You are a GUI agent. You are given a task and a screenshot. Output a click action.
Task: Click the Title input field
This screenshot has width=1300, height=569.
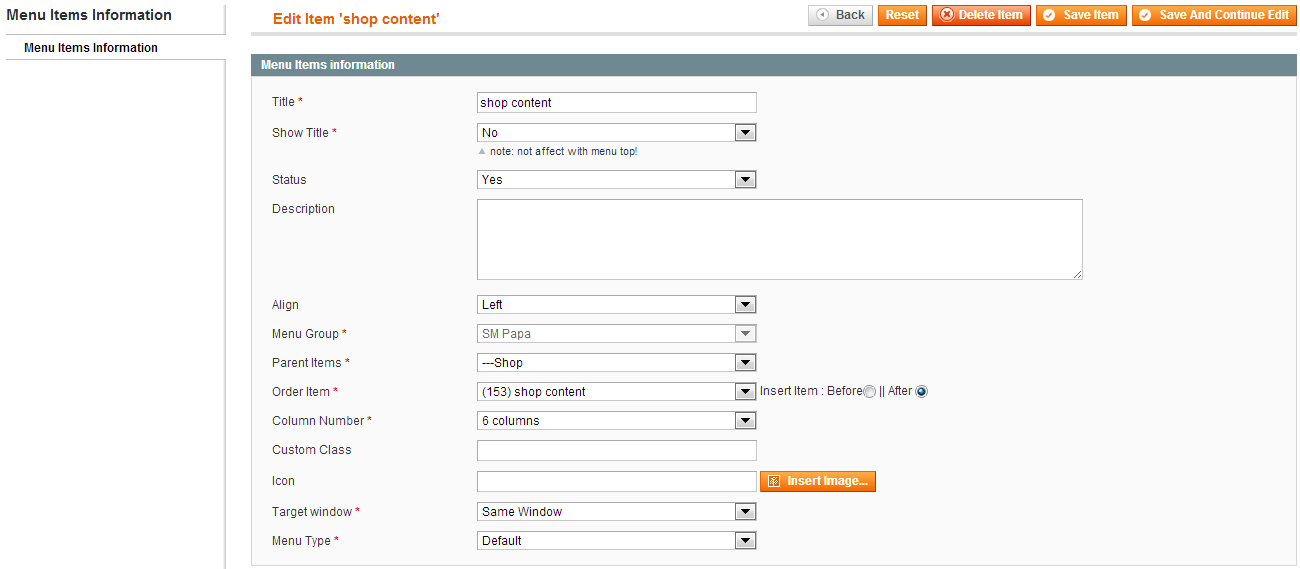617,102
